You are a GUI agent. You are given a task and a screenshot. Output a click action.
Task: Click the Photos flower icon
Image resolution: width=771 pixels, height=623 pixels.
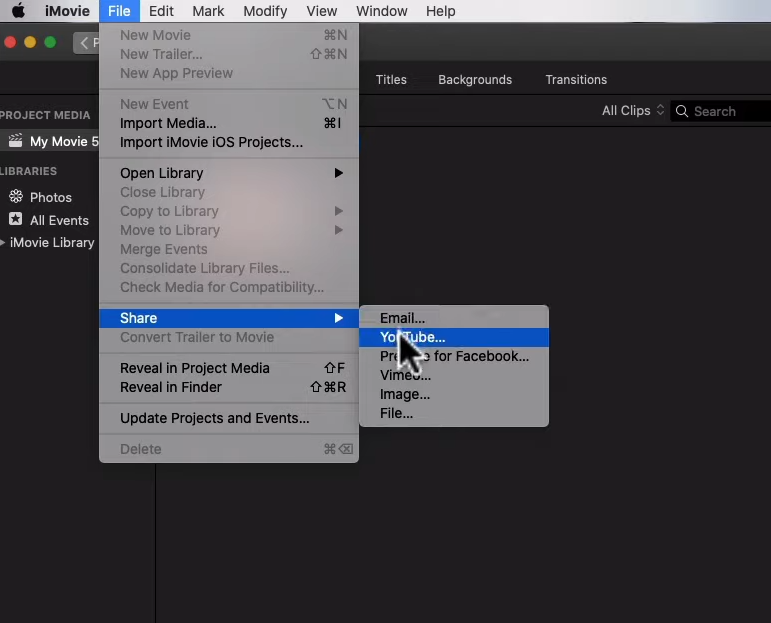(16, 197)
